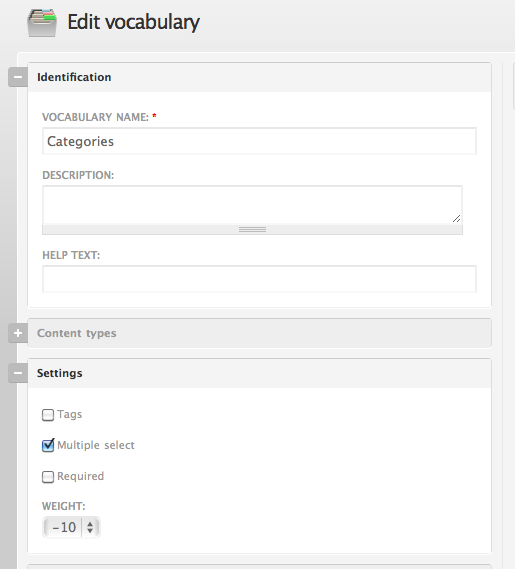515x569 pixels.
Task: Click the vocabulary drawer icon beside the title
Action: pyautogui.click(x=42, y=22)
